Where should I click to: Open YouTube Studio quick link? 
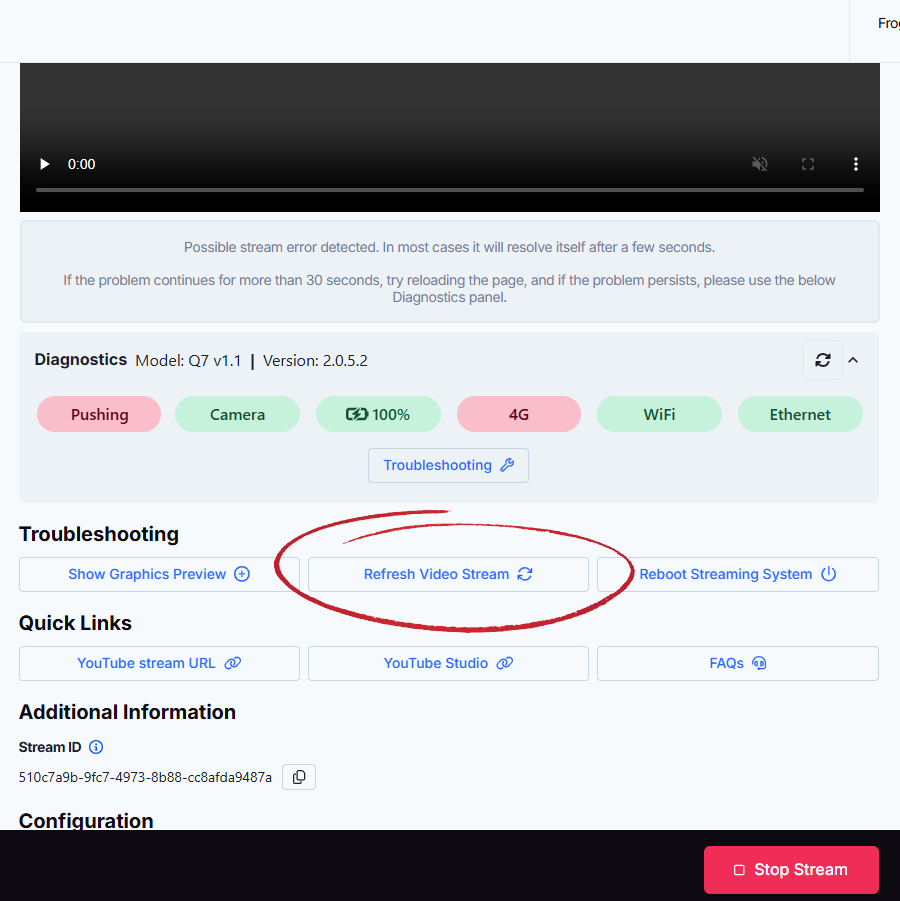(448, 663)
